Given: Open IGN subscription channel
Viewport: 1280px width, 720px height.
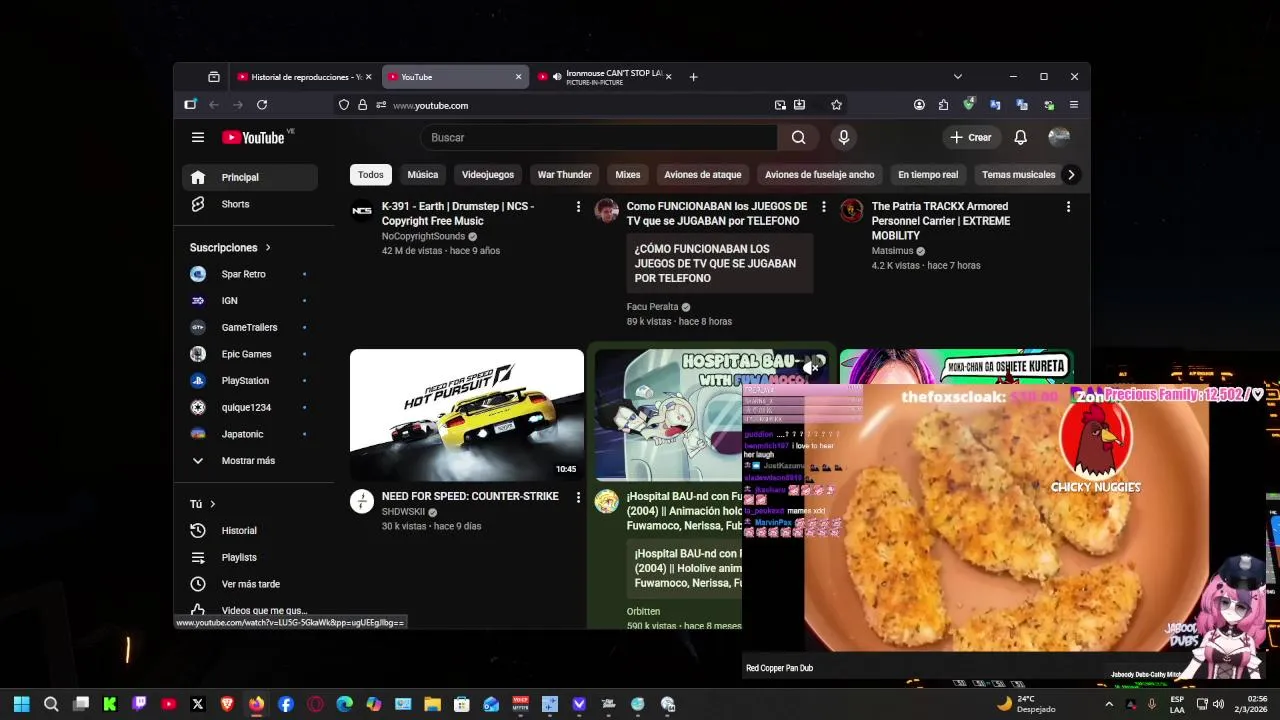Looking at the screenshot, I should pos(250,301).
